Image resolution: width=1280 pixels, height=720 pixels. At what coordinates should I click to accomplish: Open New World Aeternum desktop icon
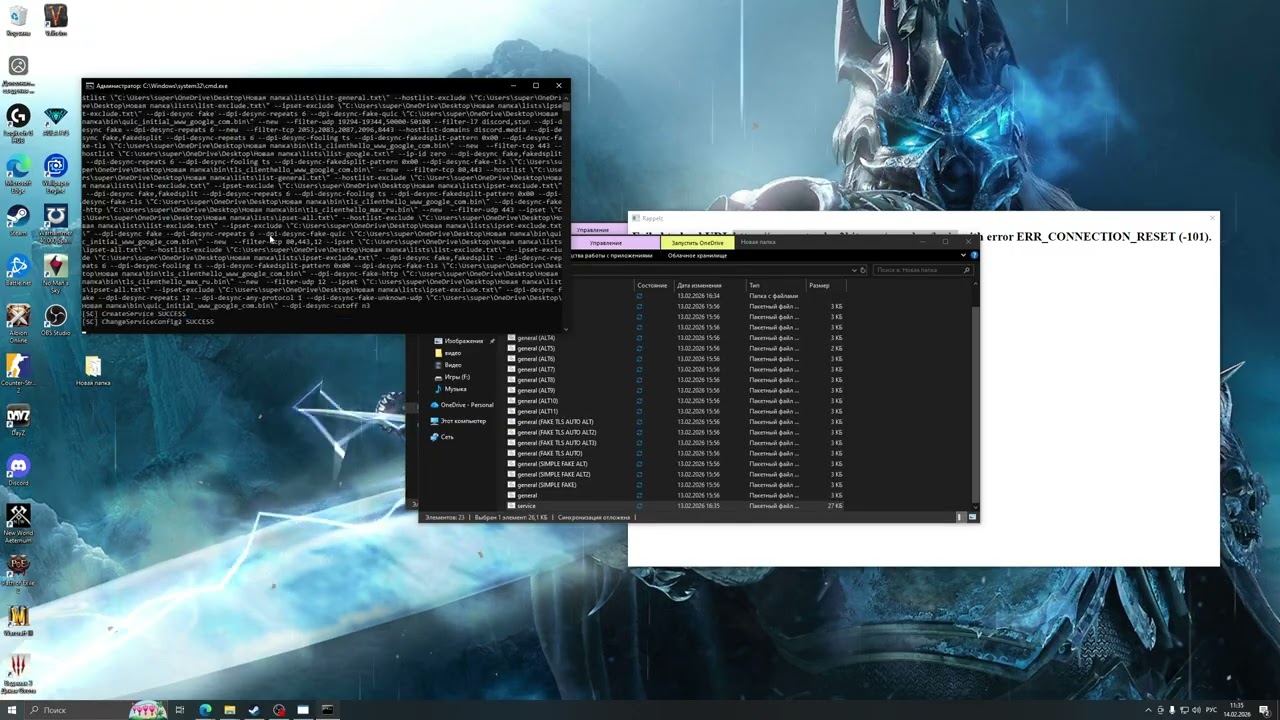pyautogui.click(x=18, y=520)
